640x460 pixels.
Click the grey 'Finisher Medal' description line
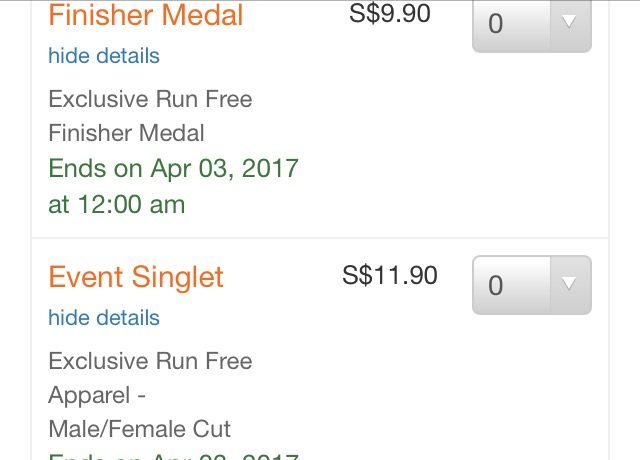126,133
